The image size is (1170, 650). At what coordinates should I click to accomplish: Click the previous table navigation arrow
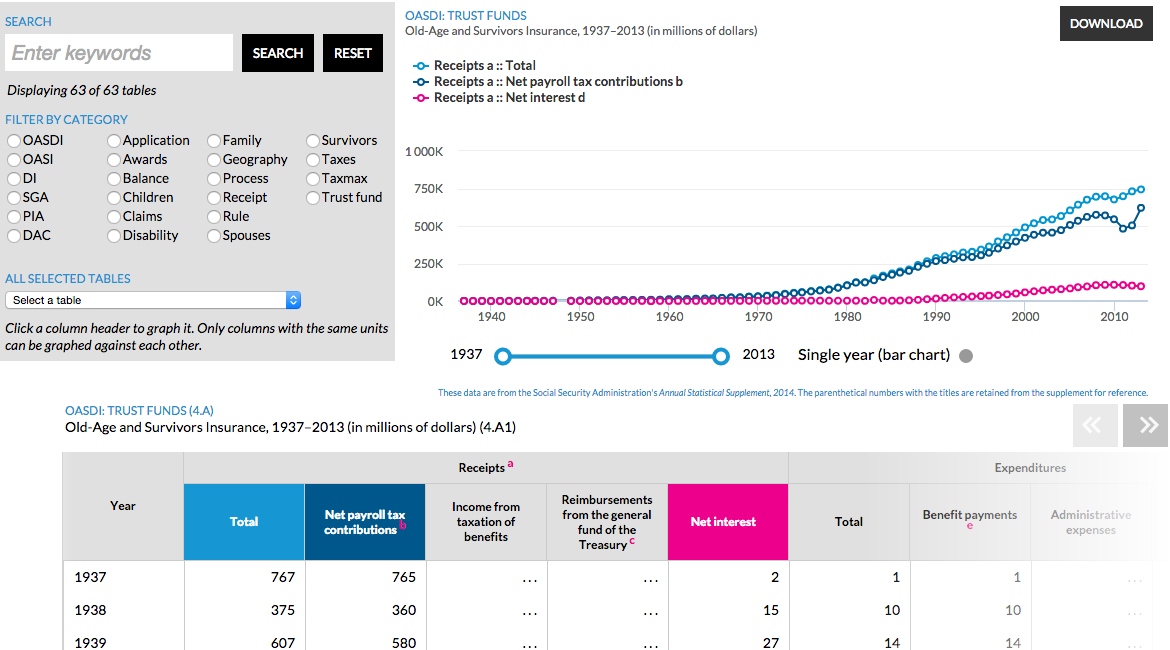click(1095, 425)
